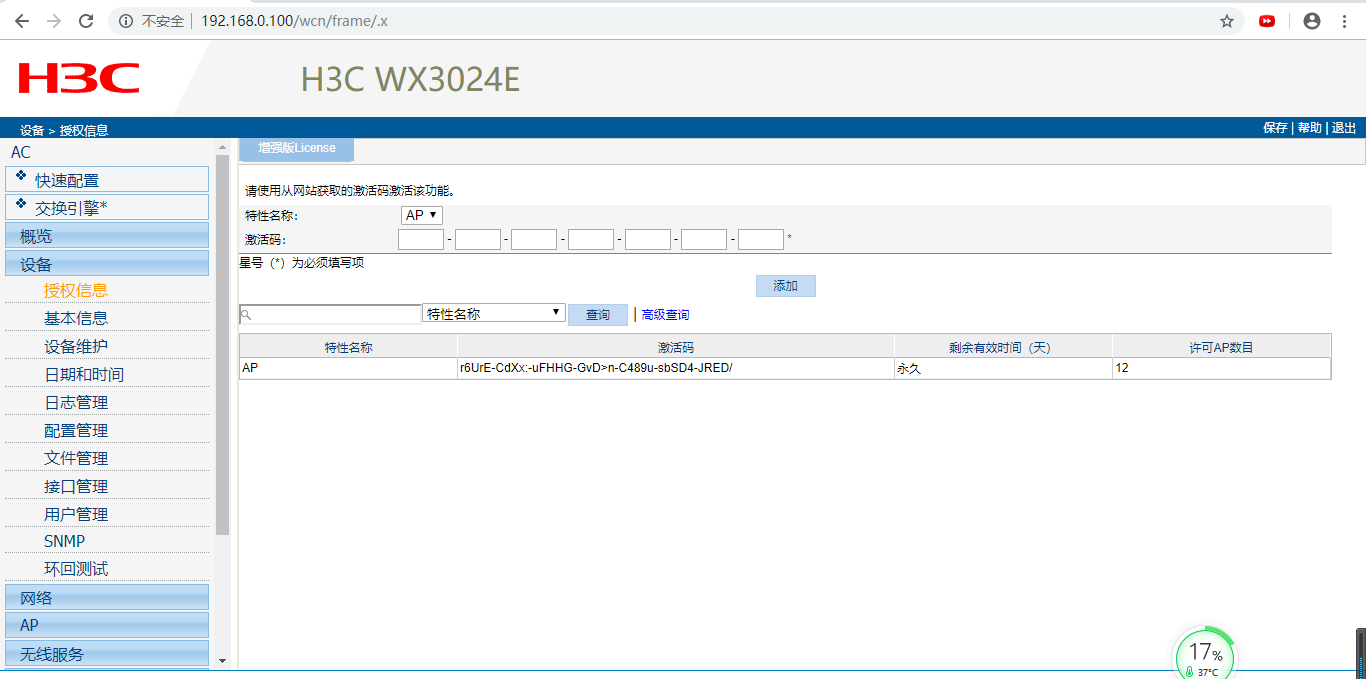This screenshot has width=1366, height=679.
Task: Click the browser forward arrow
Action: coord(54,21)
